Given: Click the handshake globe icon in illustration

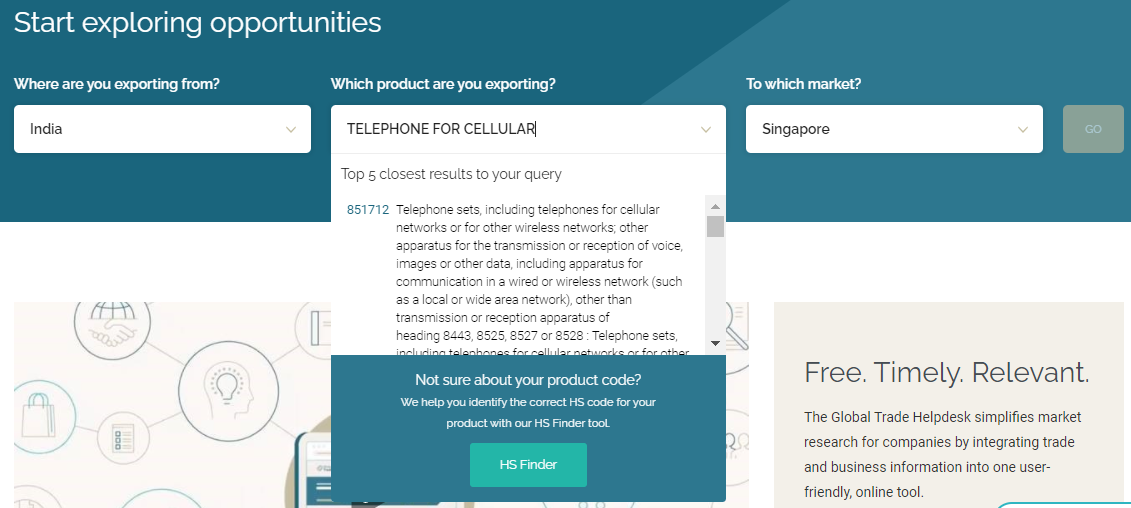Looking at the screenshot, I should pyautogui.click(x=113, y=329).
